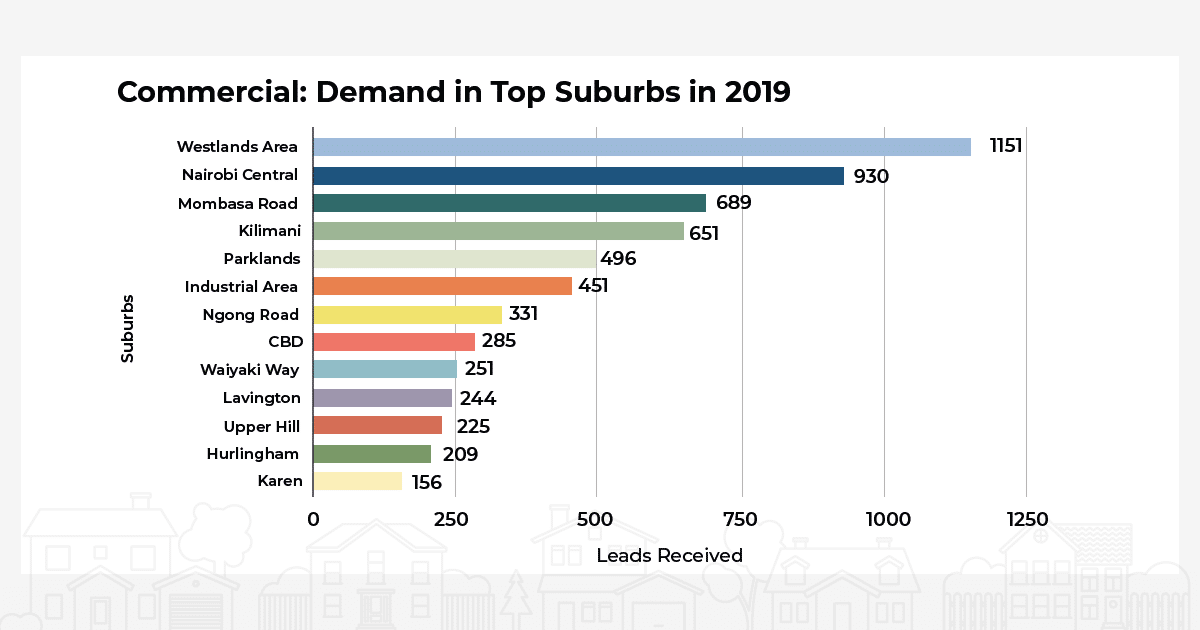The width and height of the screenshot is (1200, 630).
Task: Click the Kilimani sage green bar
Action: coord(498,231)
